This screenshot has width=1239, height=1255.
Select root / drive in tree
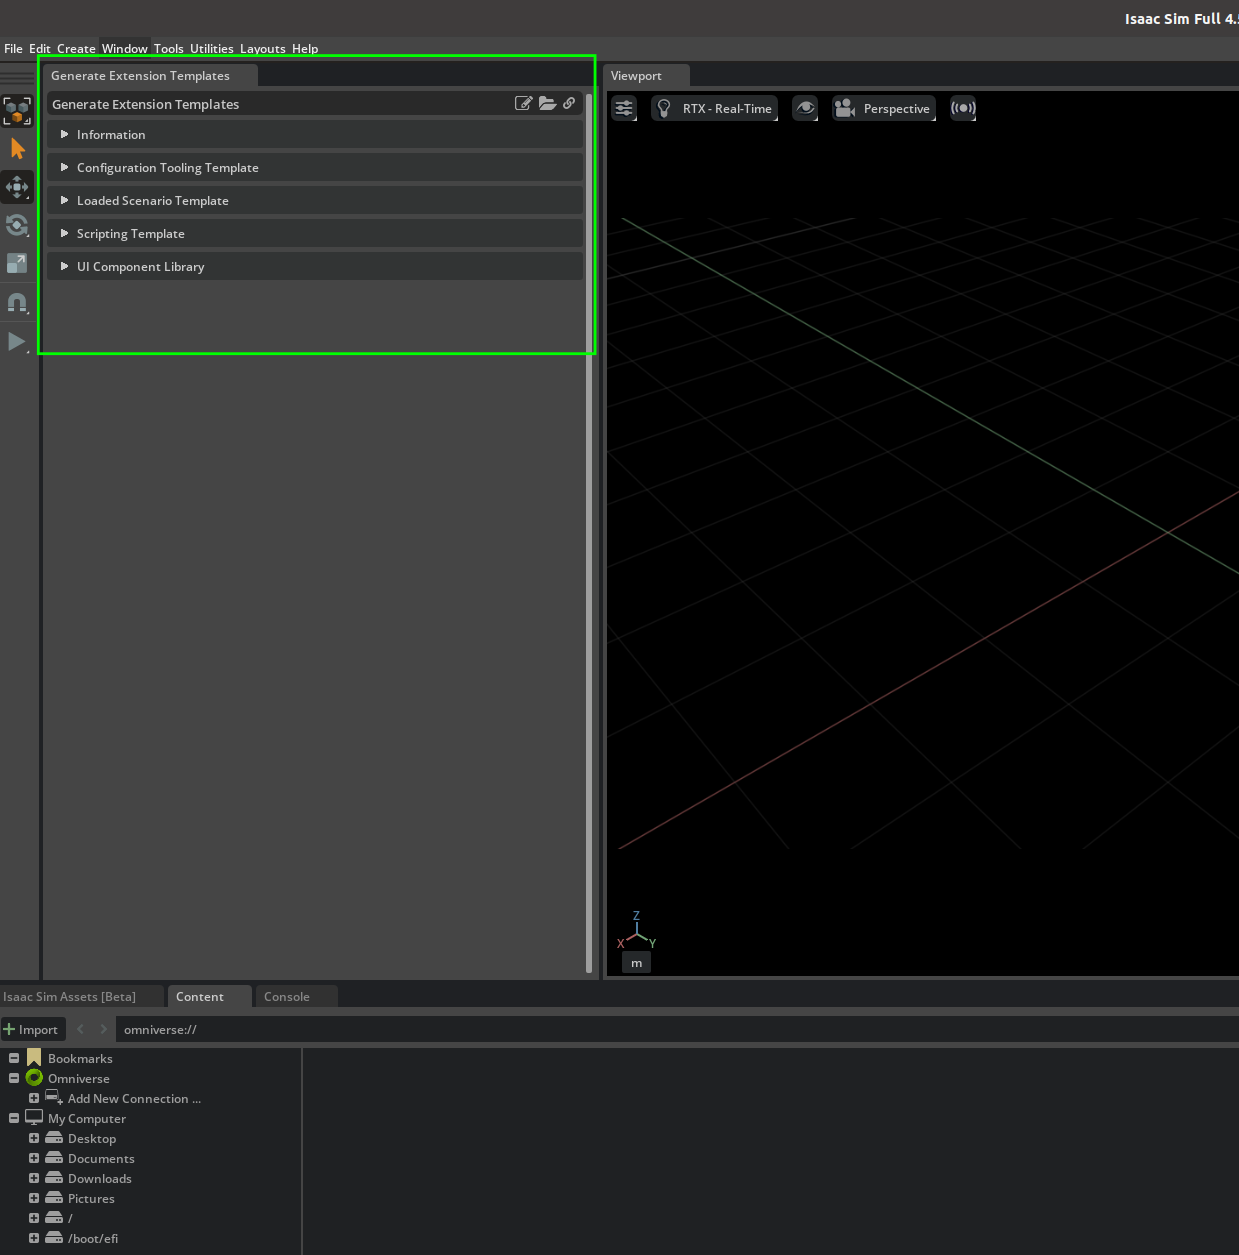[x=70, y=1218]
